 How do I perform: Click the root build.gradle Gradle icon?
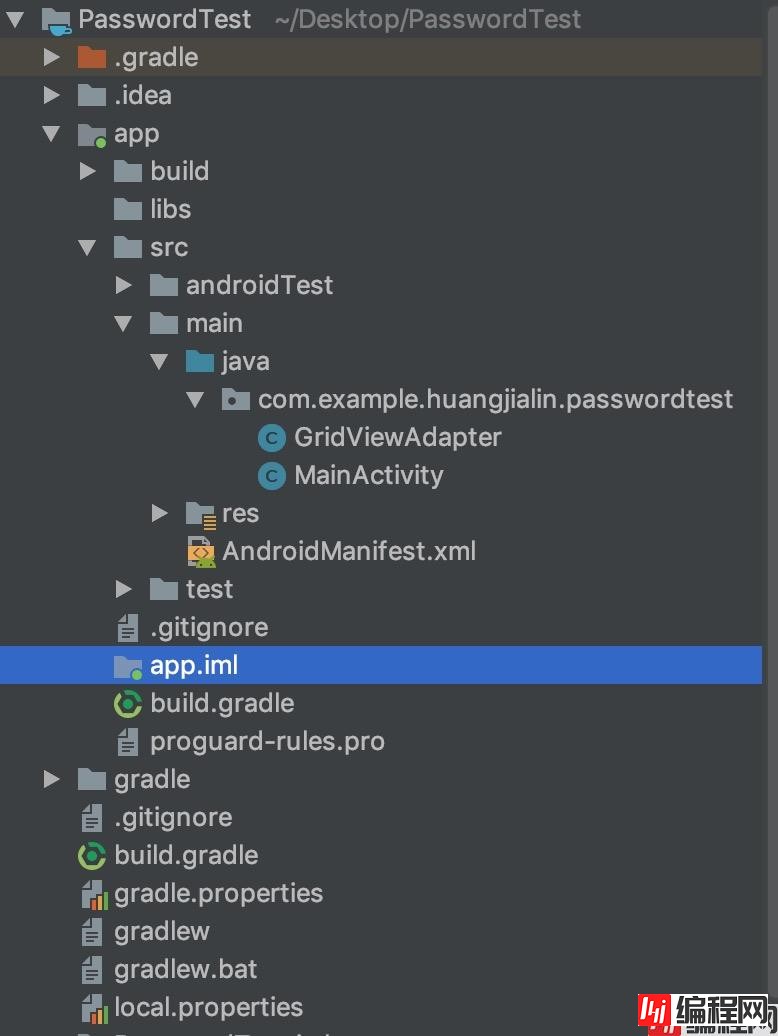tap(92, 856)
